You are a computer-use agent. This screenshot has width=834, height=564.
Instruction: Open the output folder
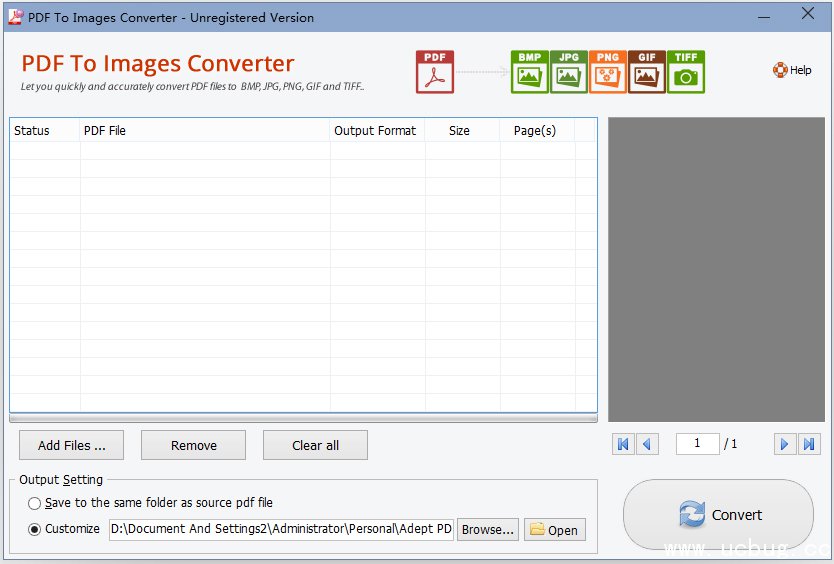(x=554, y=530)
